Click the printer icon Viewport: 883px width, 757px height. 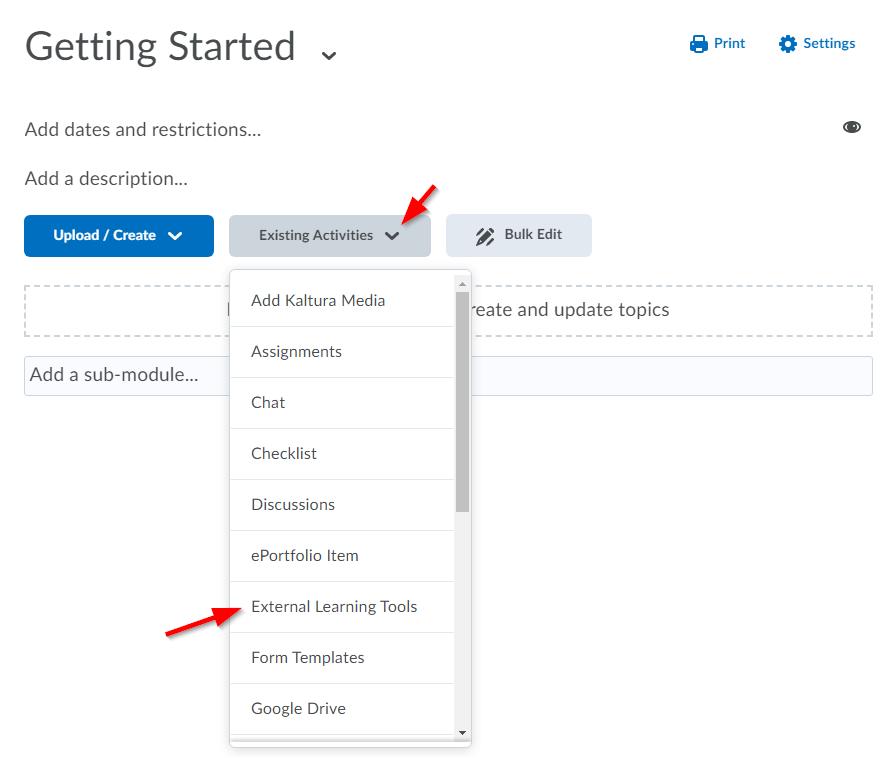[698, 44]
